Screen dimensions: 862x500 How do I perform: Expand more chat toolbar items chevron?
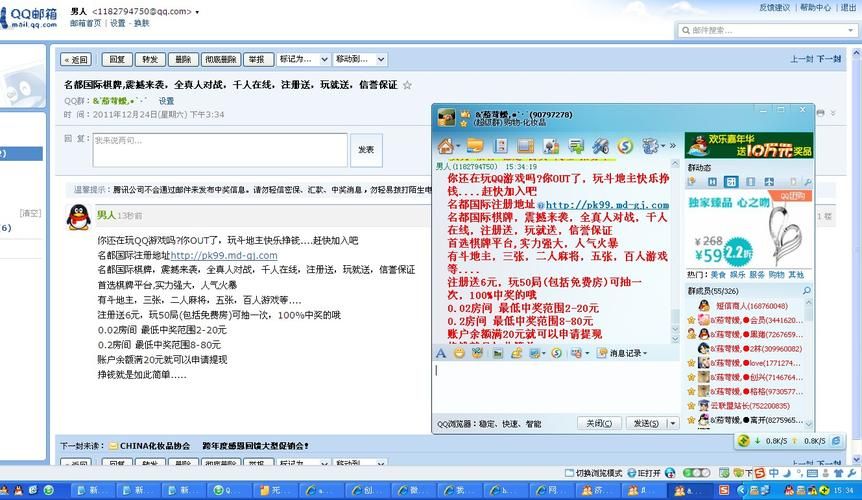672,146
